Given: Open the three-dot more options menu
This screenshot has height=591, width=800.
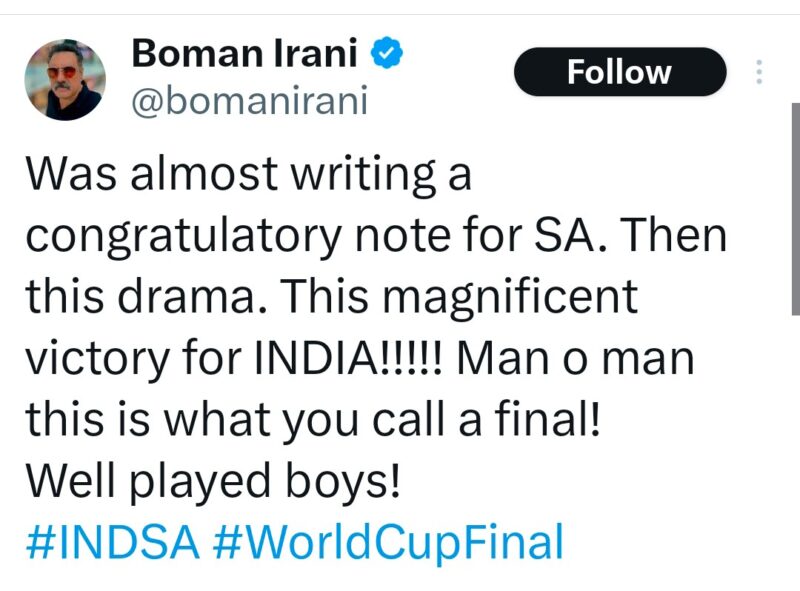Looking at the screenshot, I should tap(759, 72).
